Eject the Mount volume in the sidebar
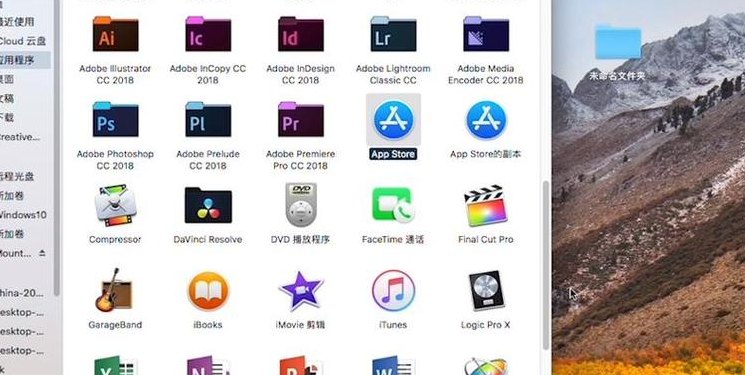The height and width of the screenshot is (375, 745). (x=42, y=253)
